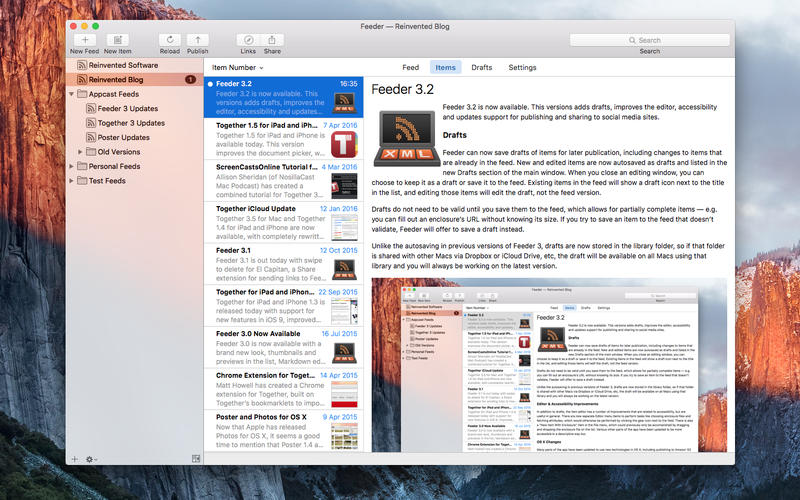The width and height of the screenshot is (800, 500).
Task: Expand the Test Feeds folder
Action: [x=71, y=181]
